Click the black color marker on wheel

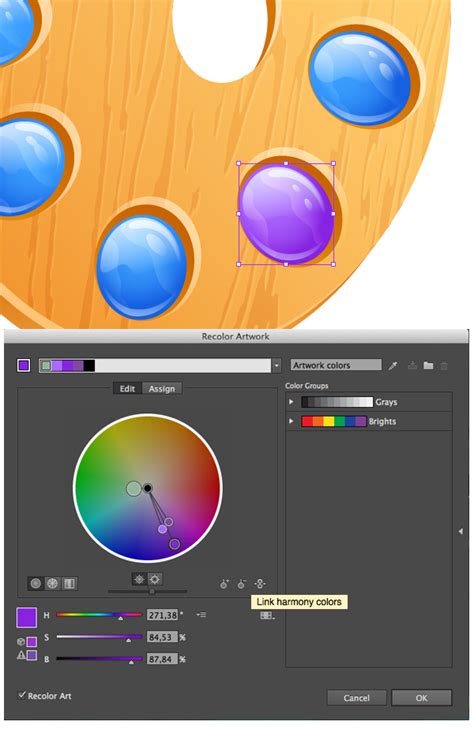(x=147, y=488)
